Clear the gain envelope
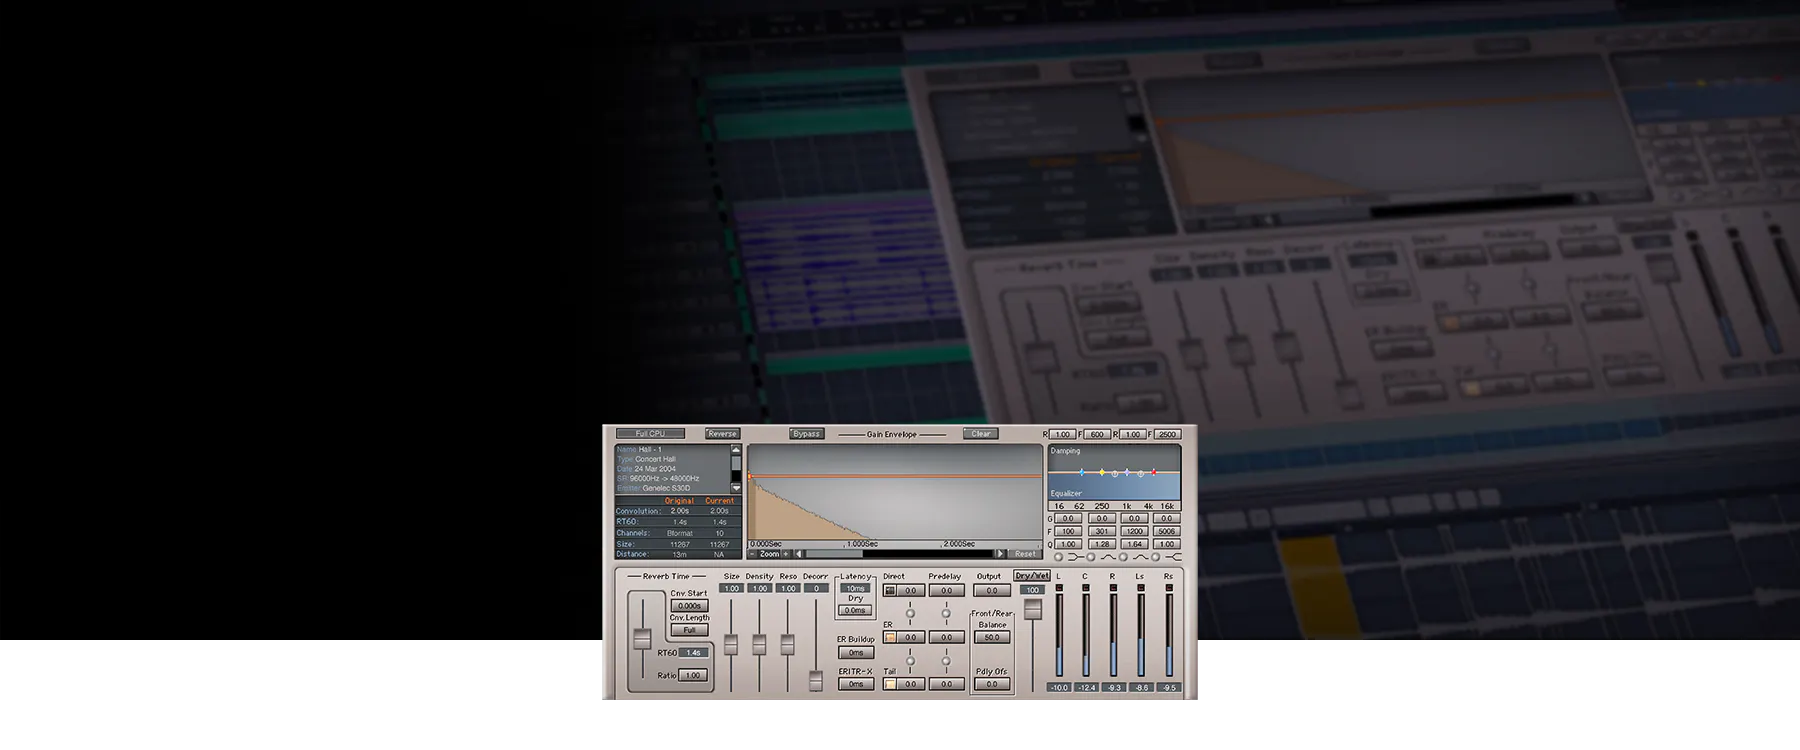Image resolution: width=1800 pixels, height=750 pixels. click(x=981, y=434)
